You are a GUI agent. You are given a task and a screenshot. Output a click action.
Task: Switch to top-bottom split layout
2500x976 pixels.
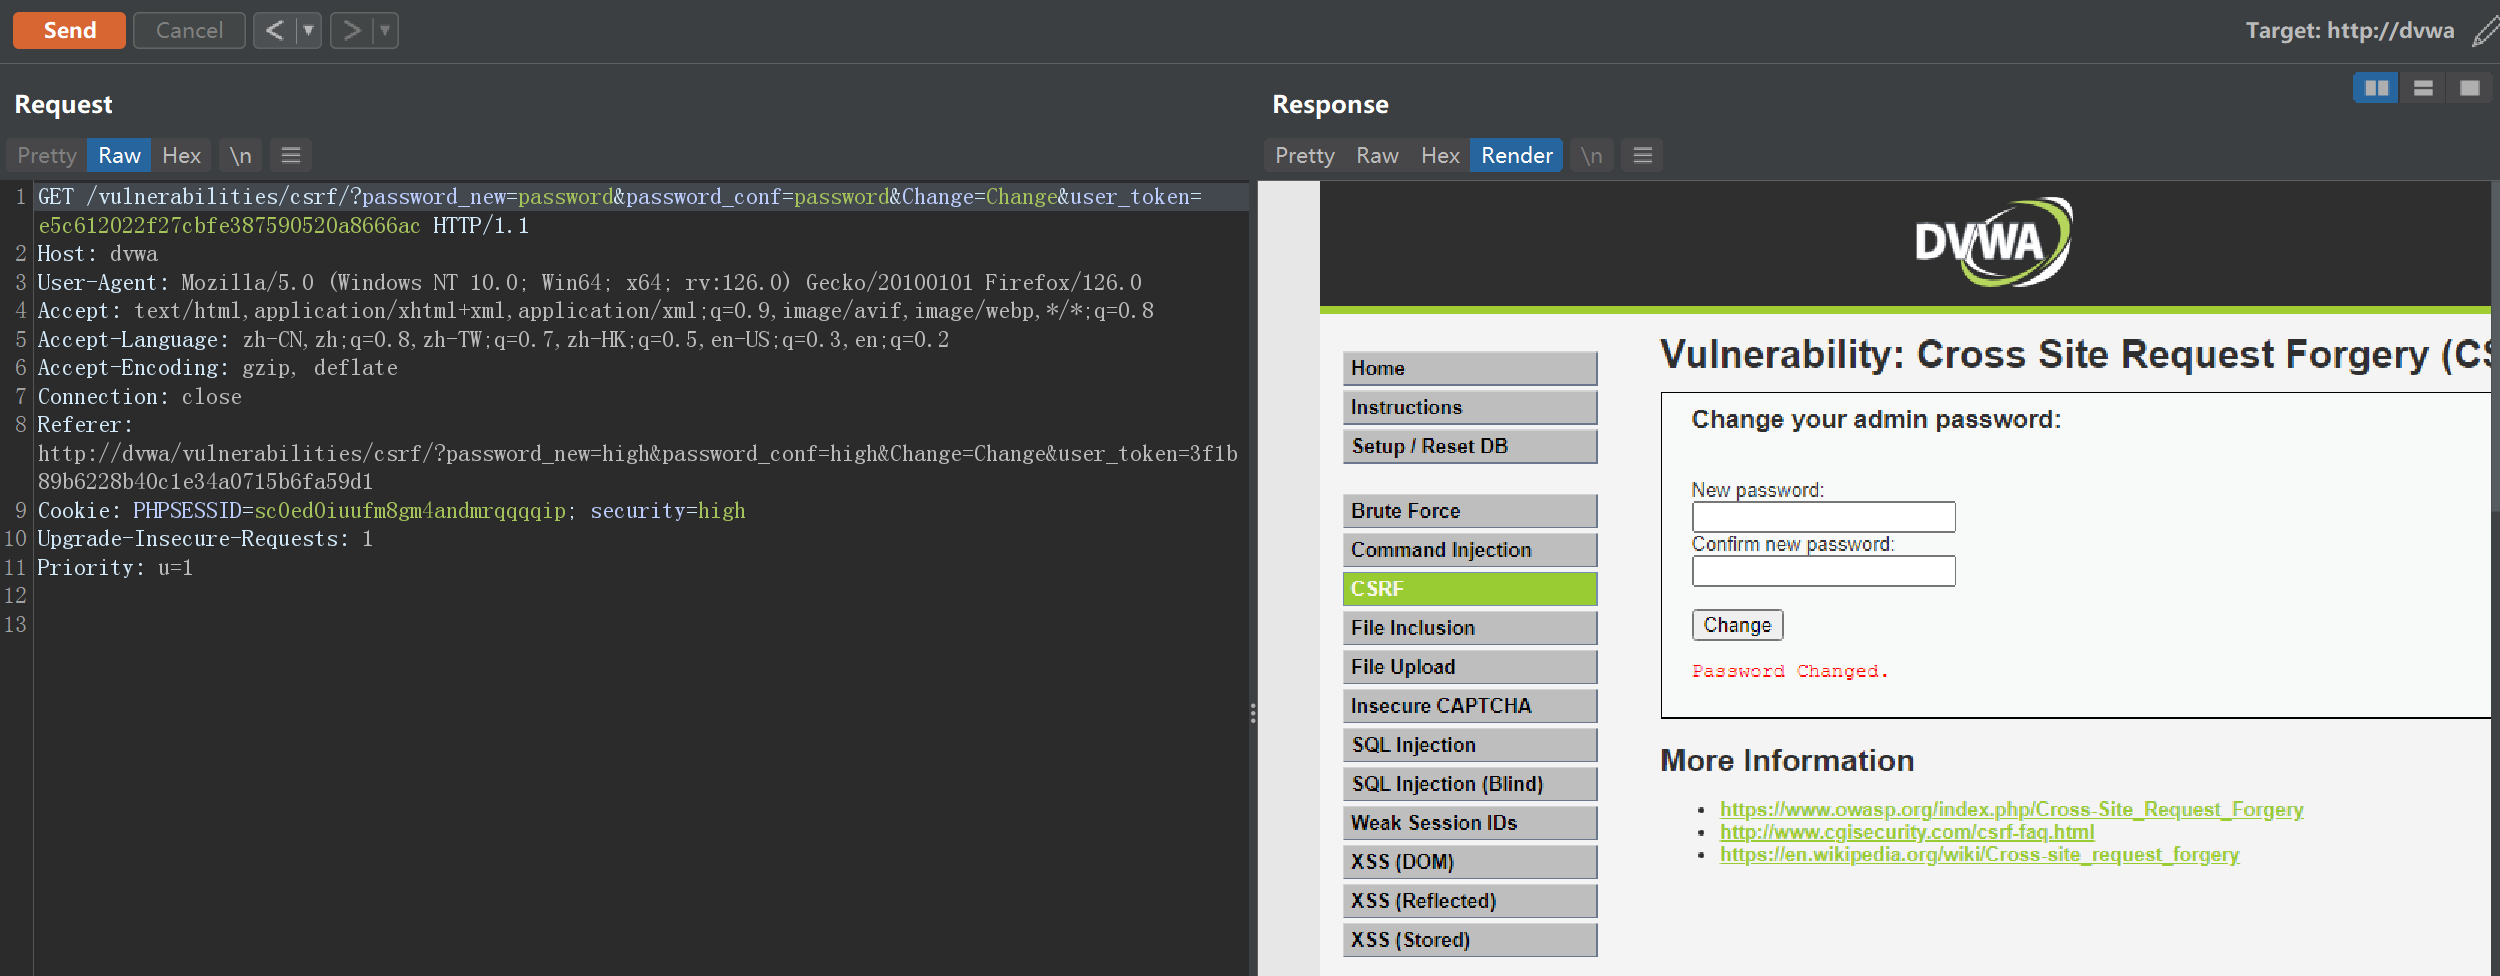(x=2423, y=89)
